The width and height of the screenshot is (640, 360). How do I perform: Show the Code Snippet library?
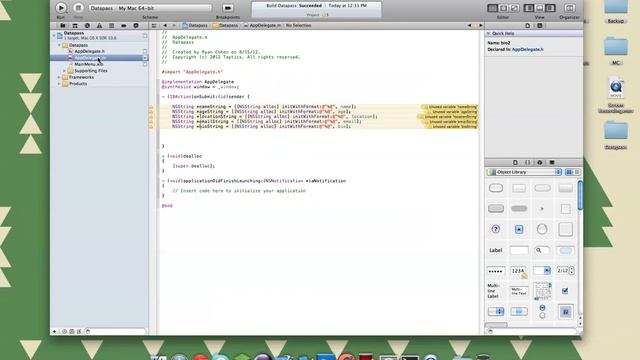(527, 162)
